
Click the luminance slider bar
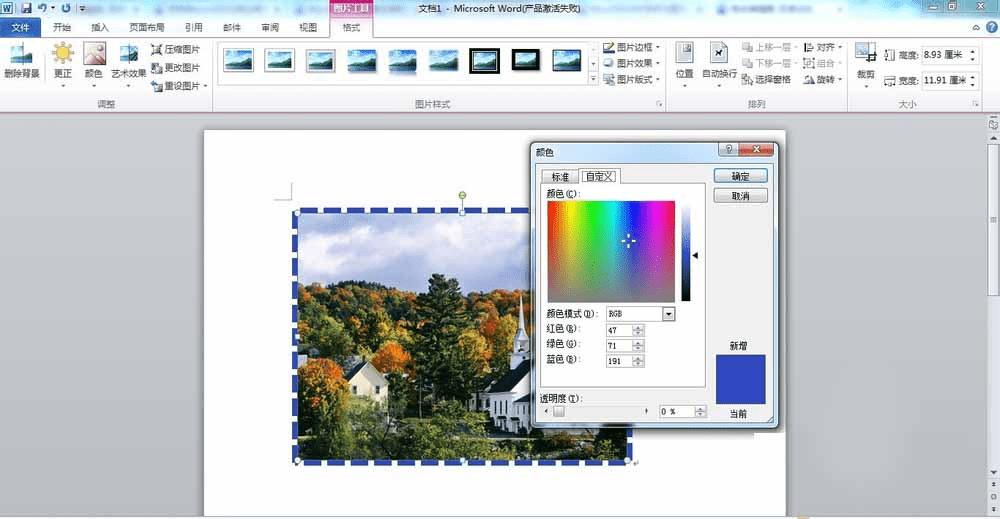pyautogui.click(x=686, y=253)
